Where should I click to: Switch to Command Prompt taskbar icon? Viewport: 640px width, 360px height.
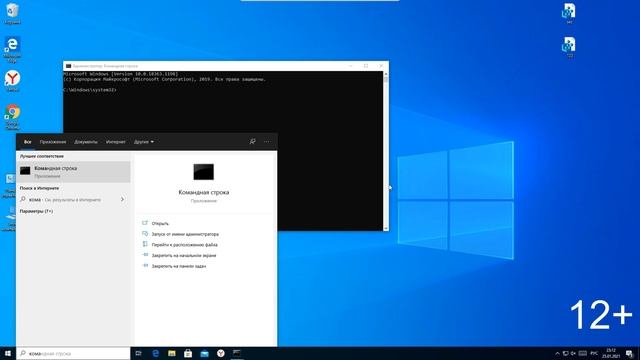[x=237, y=353]
